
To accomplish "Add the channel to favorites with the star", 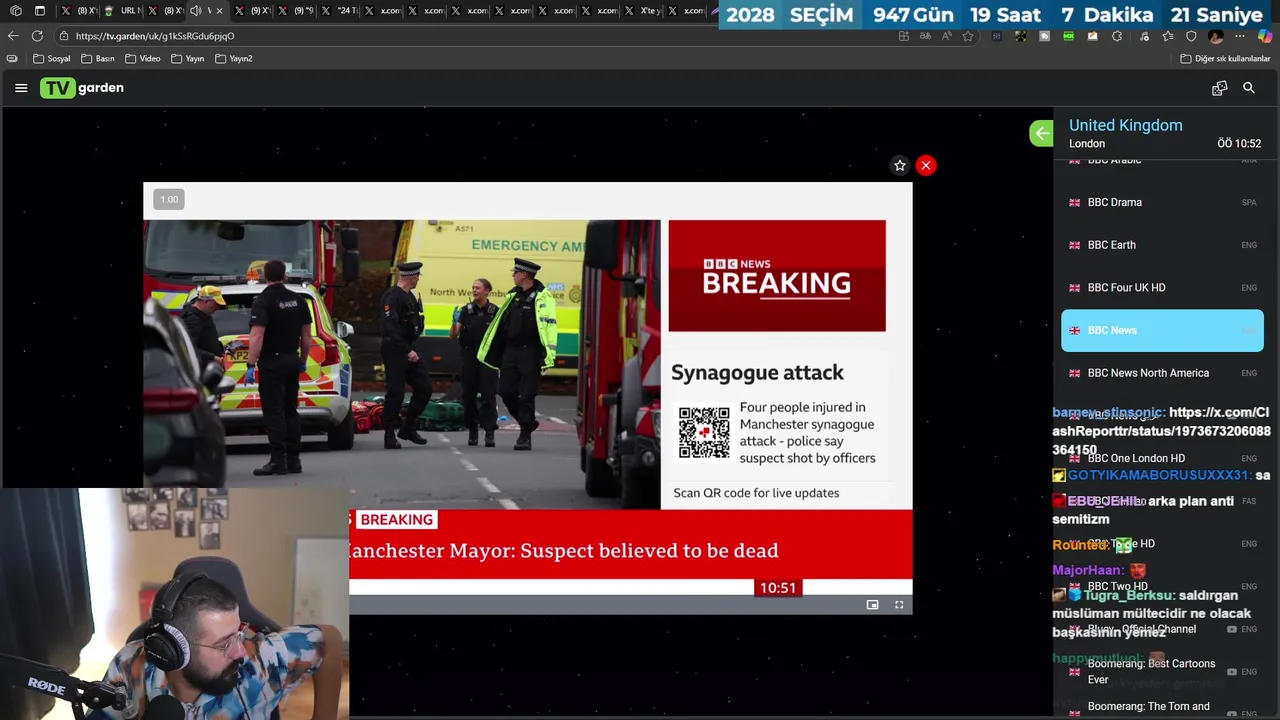I will 899,165.
